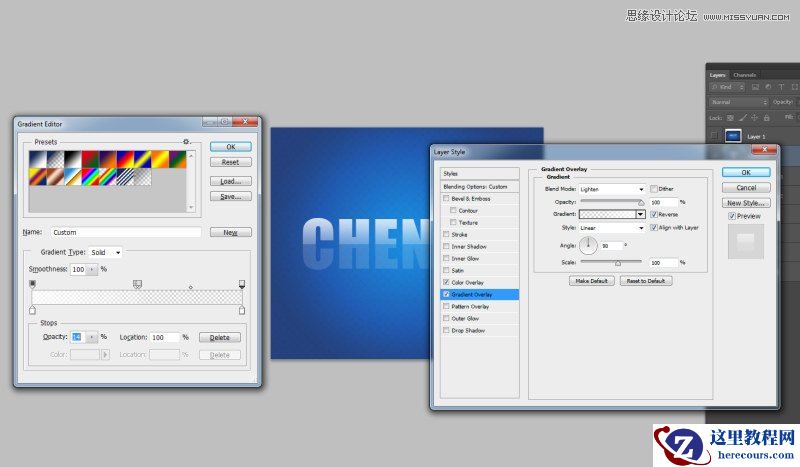The image size is (800, 467).
Task: Pick the rainbow spectrum gradient preset
Action: coord(90,177)
